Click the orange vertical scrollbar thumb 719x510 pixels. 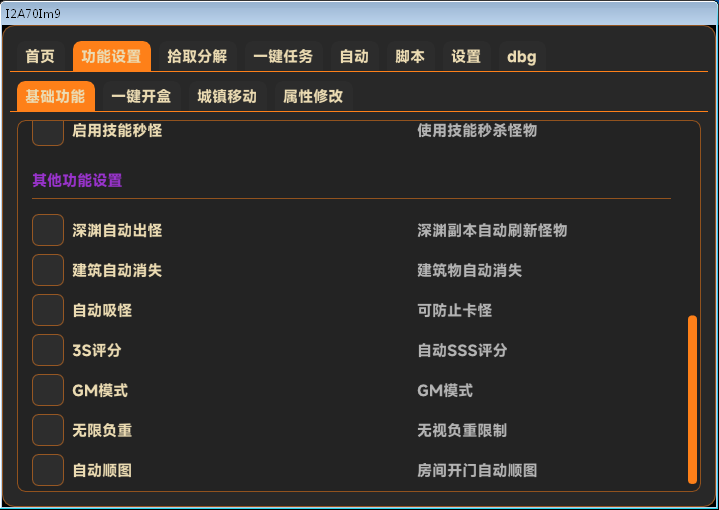[x=692, y=400]
